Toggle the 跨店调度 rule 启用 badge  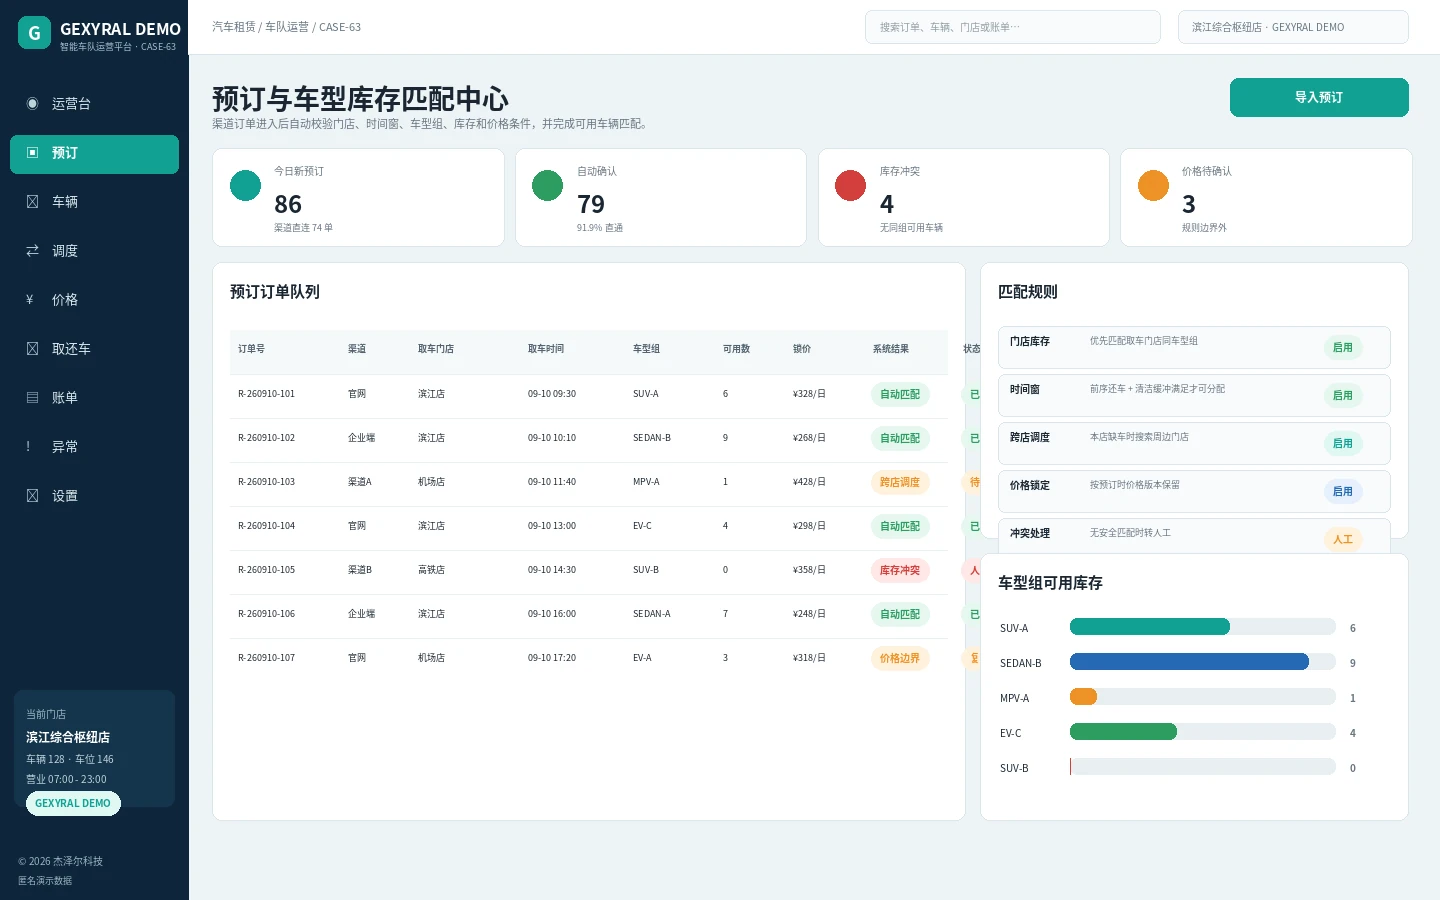[1343, 444]
